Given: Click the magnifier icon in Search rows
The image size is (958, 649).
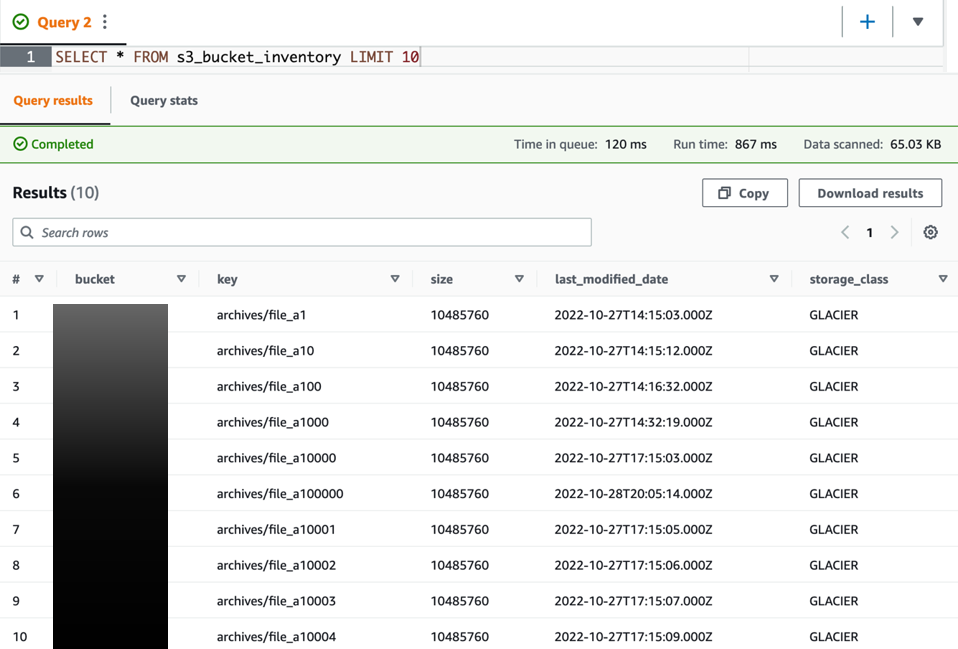Looking at the screenshot, I should coord(26,231).
